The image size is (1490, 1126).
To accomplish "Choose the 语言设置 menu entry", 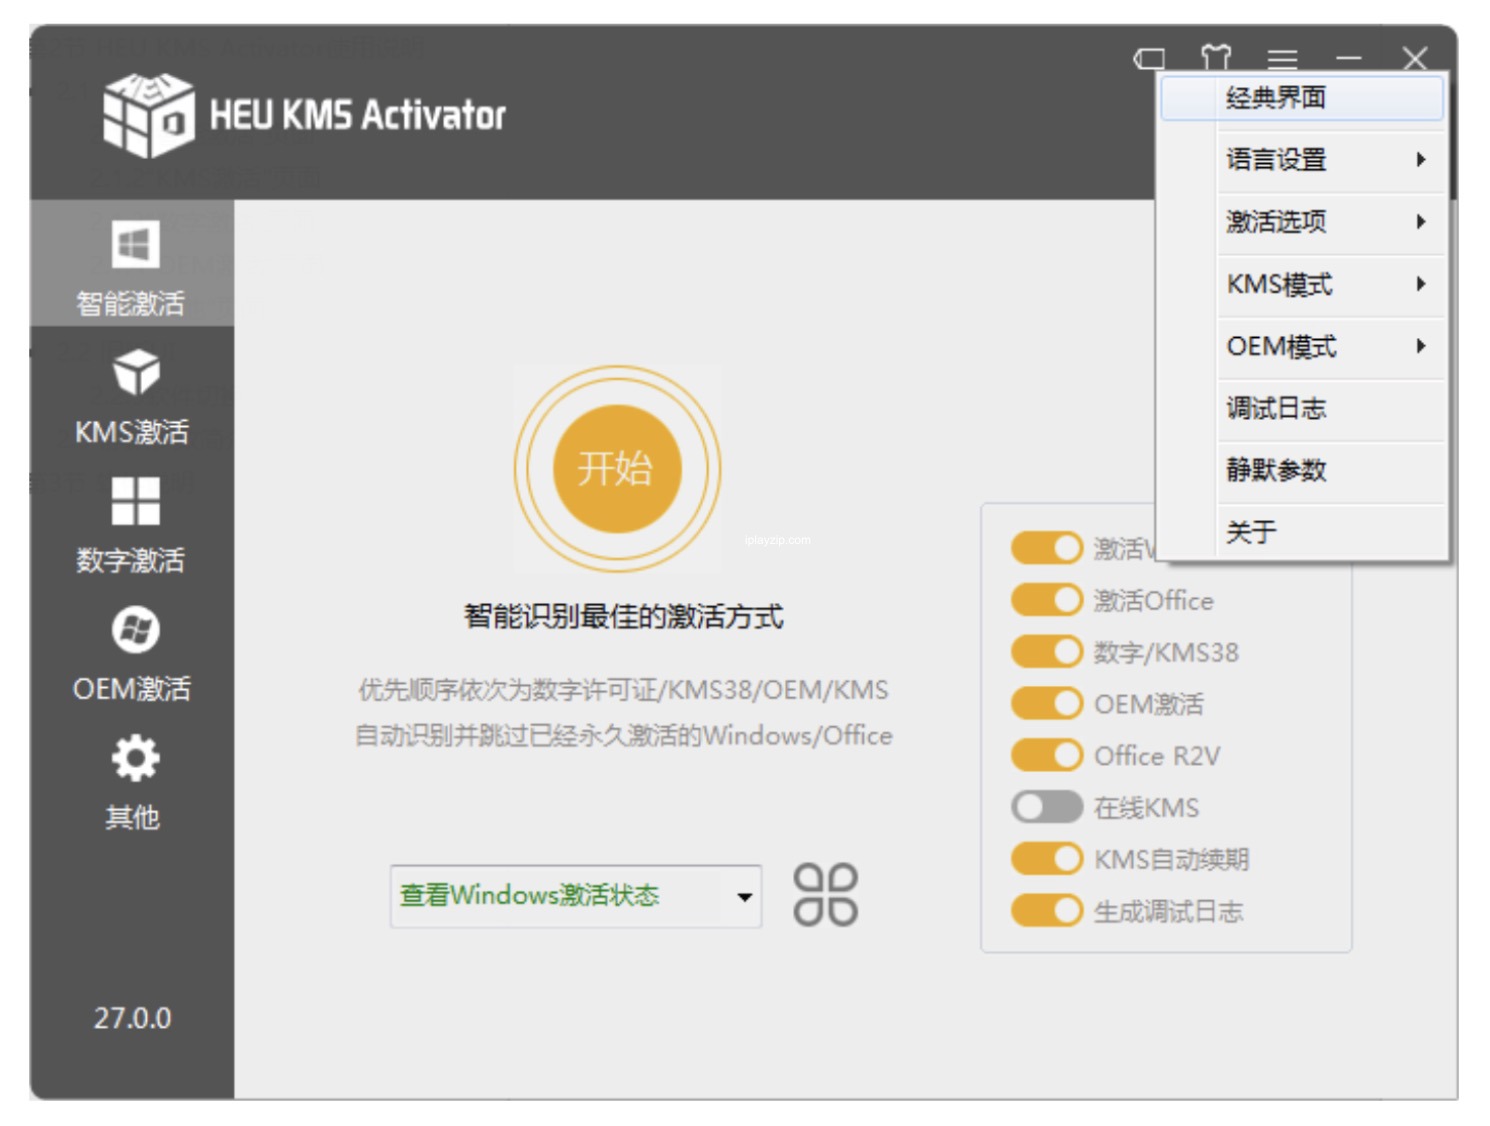I will 1302,160.
